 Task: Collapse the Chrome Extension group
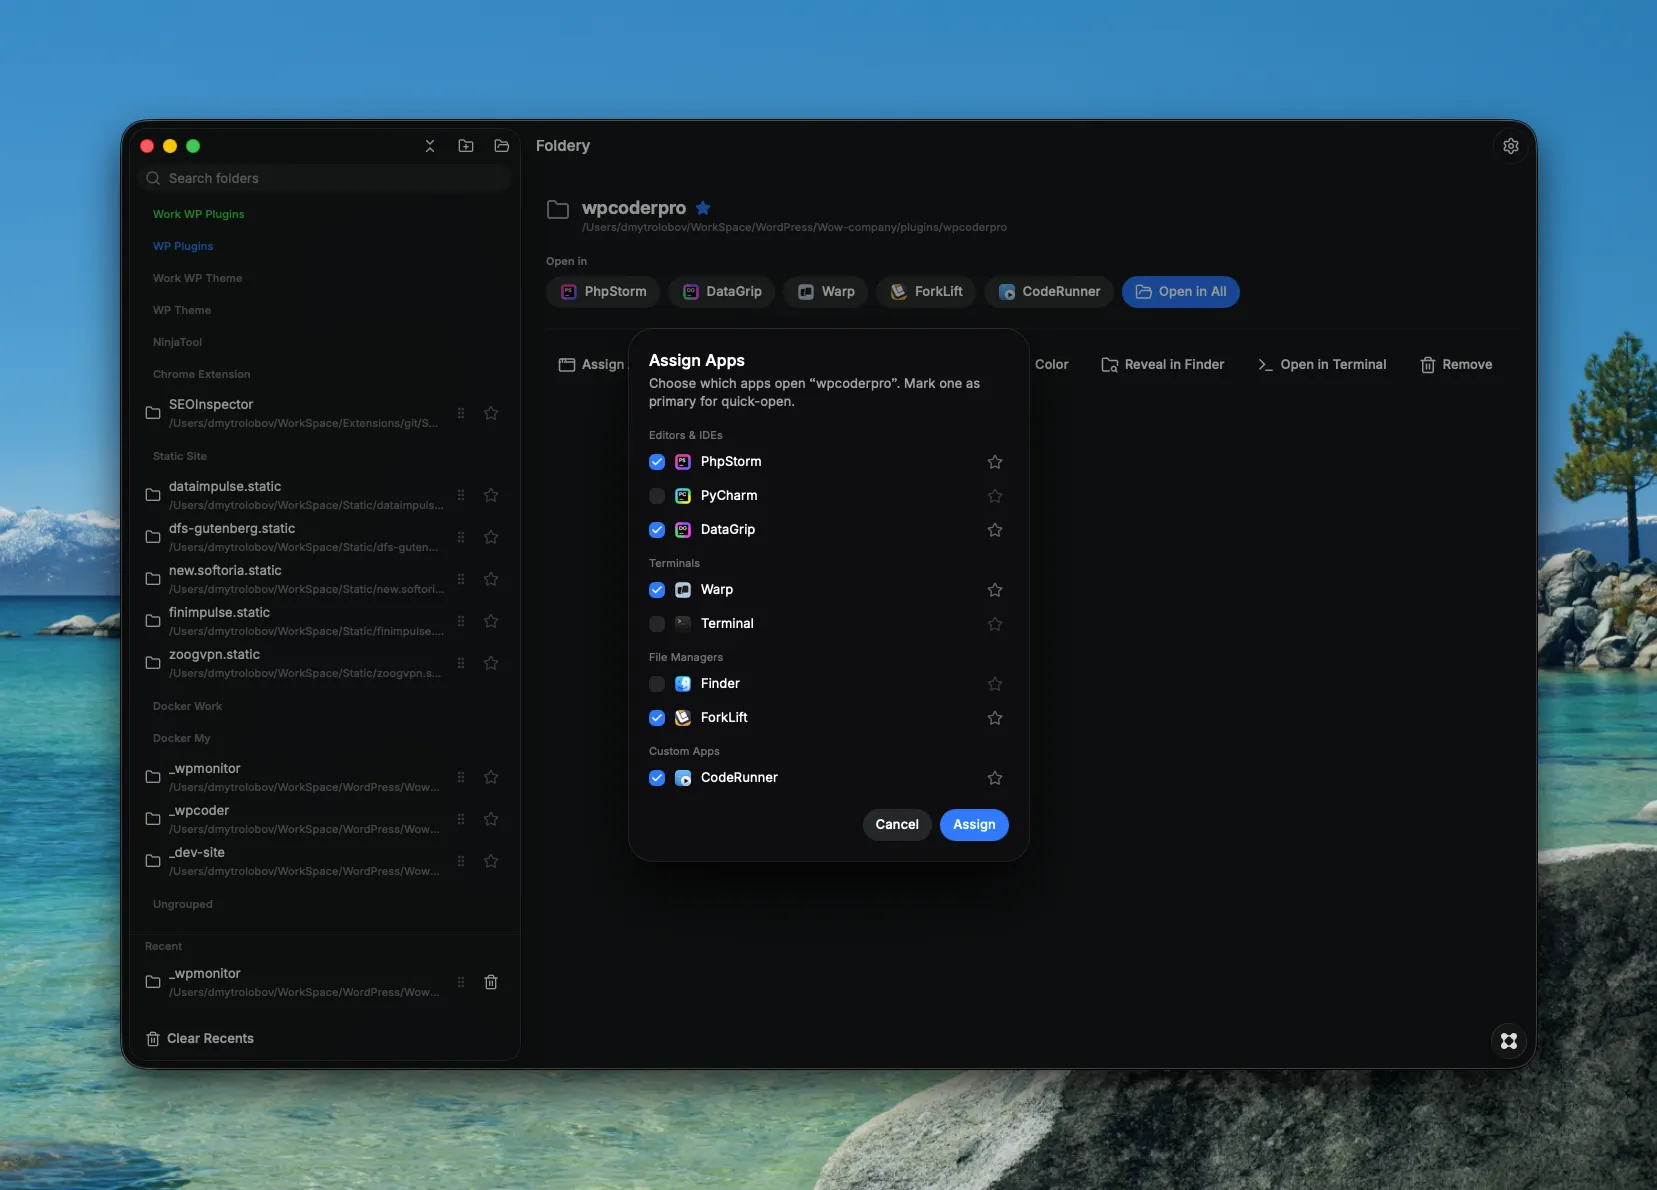[x=202, y=374]
